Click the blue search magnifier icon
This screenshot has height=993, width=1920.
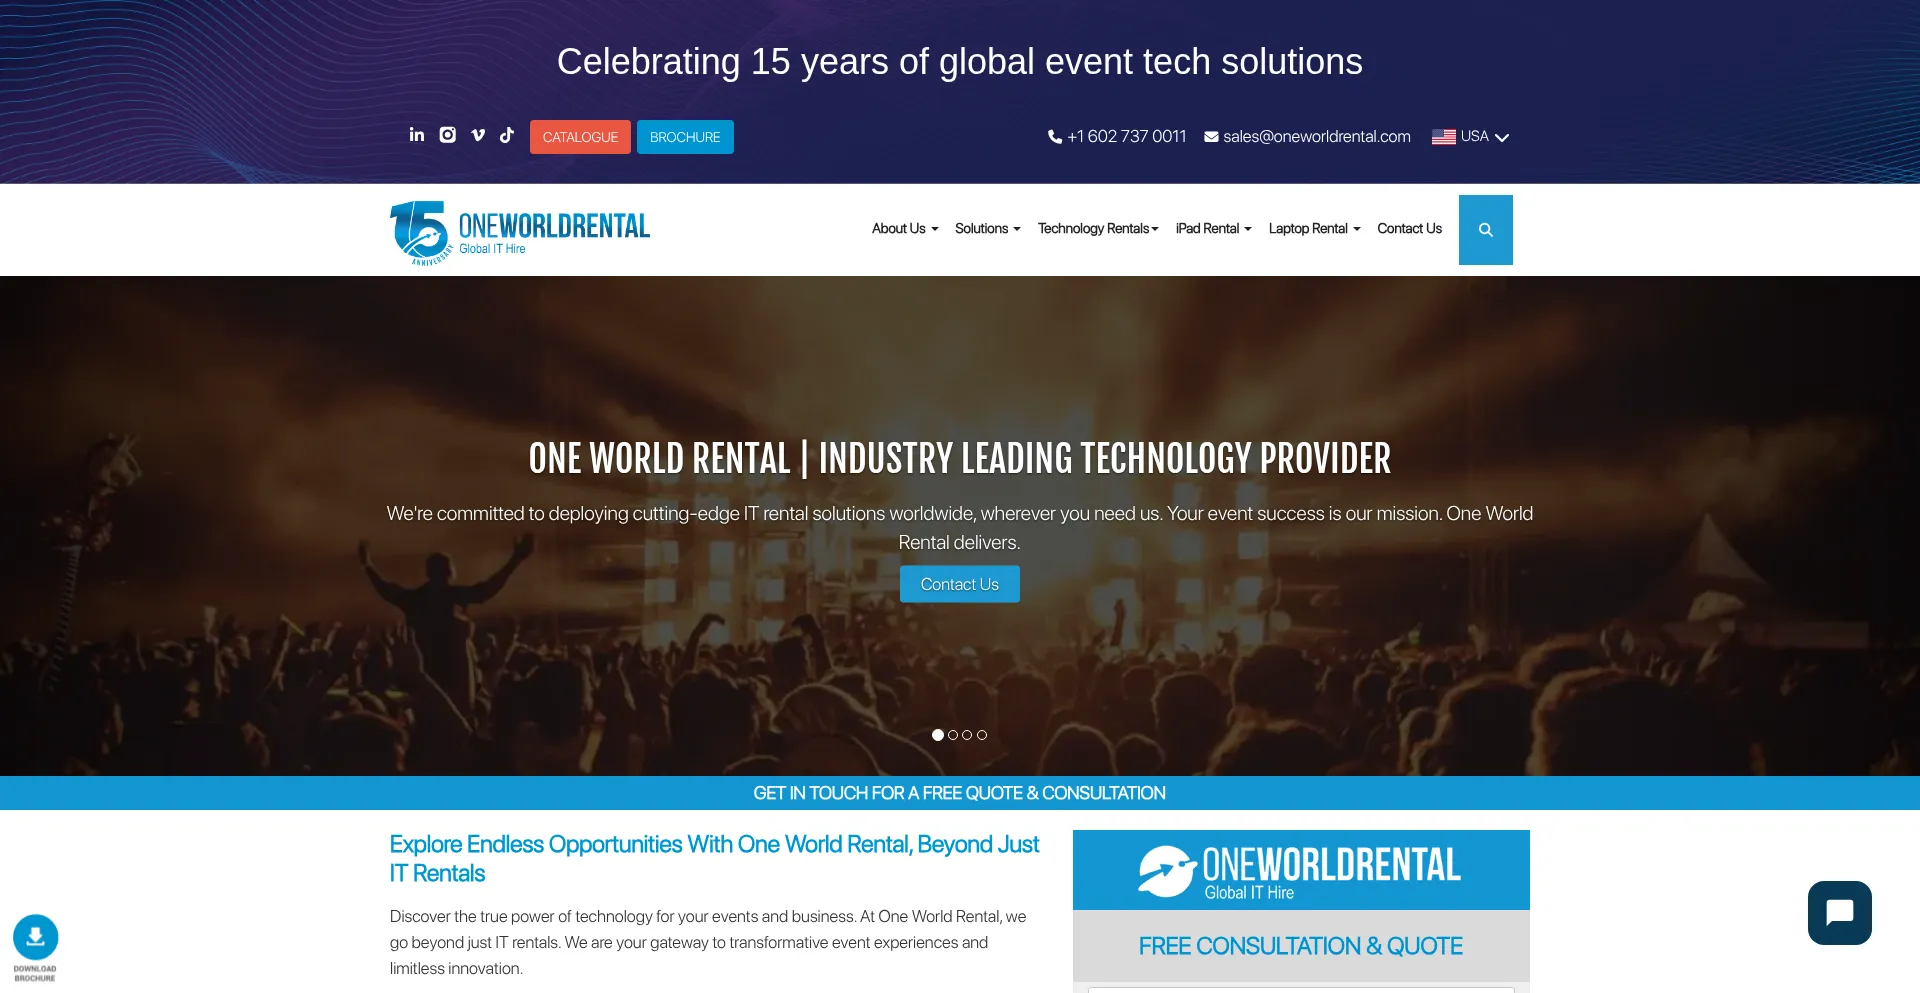1486,230
